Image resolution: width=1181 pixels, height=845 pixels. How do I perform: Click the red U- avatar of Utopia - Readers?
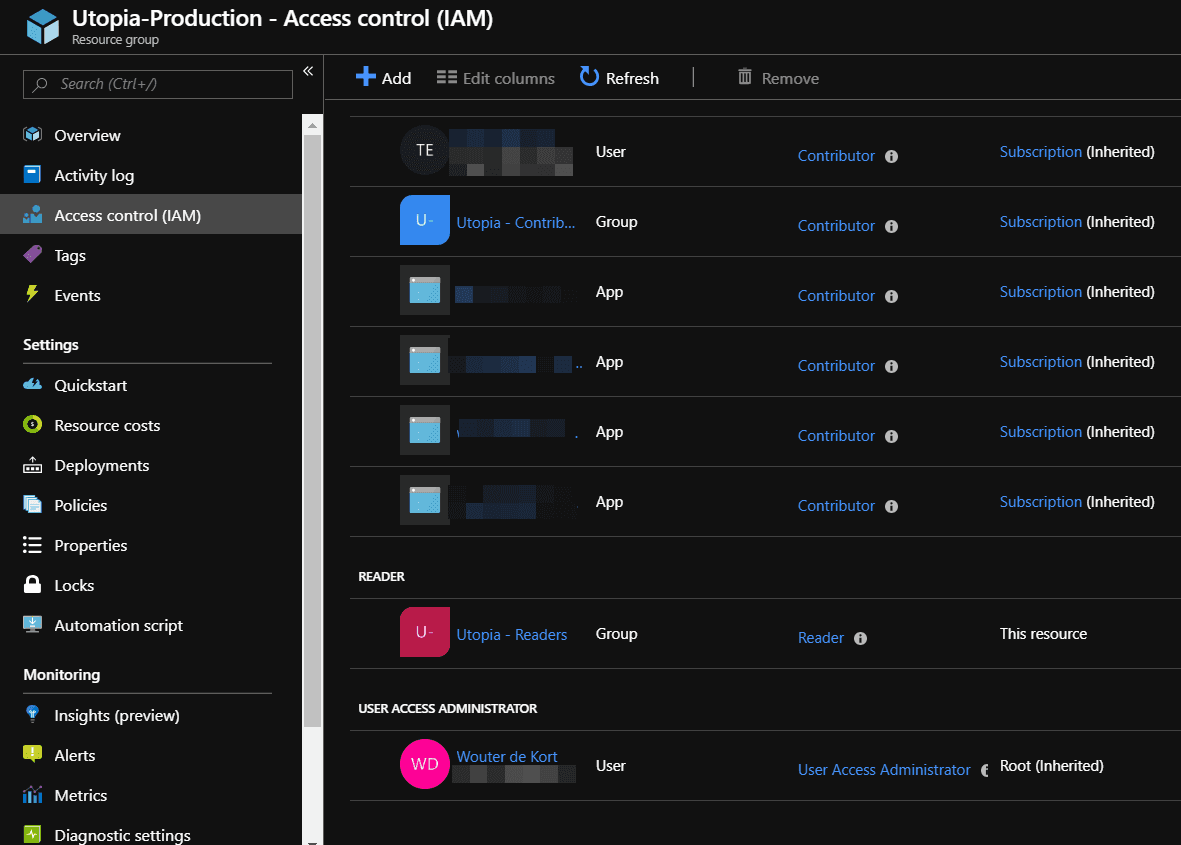pos(425,632)
